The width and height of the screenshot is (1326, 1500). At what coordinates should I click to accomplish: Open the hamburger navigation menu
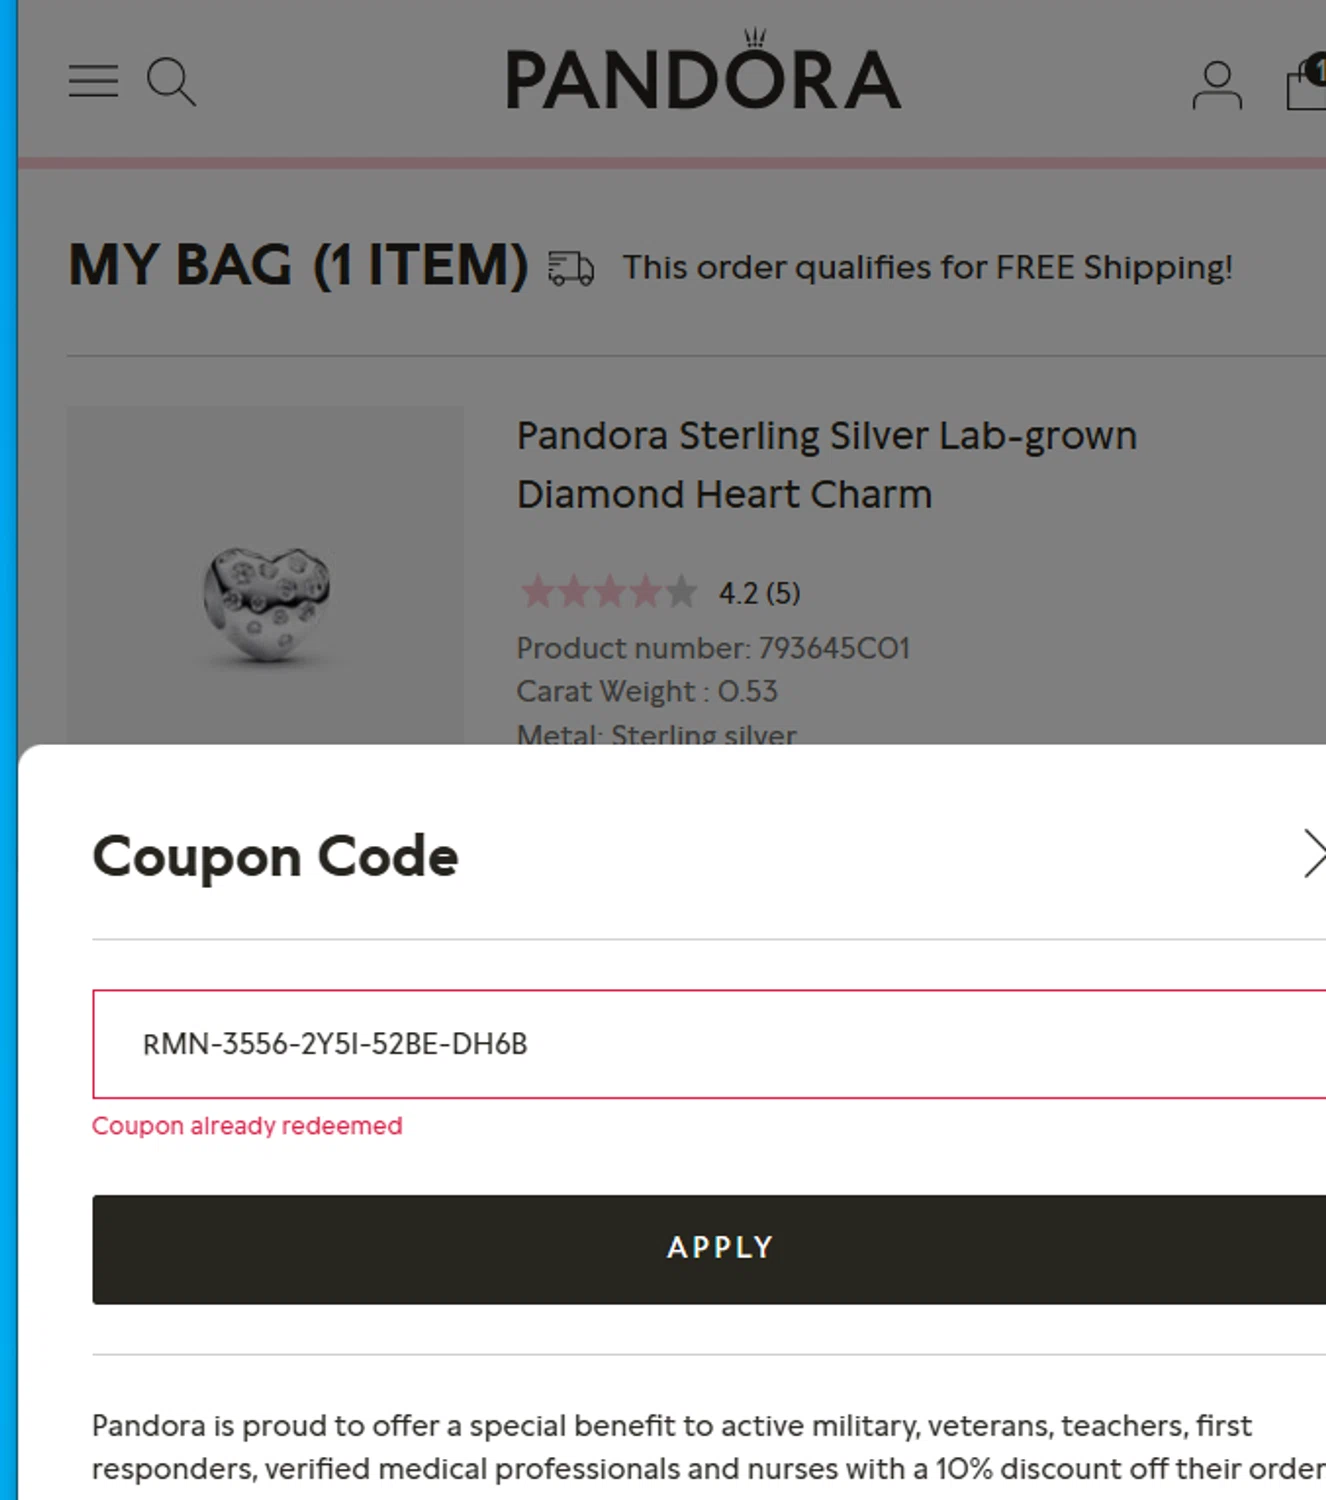[x=93, y=81]
